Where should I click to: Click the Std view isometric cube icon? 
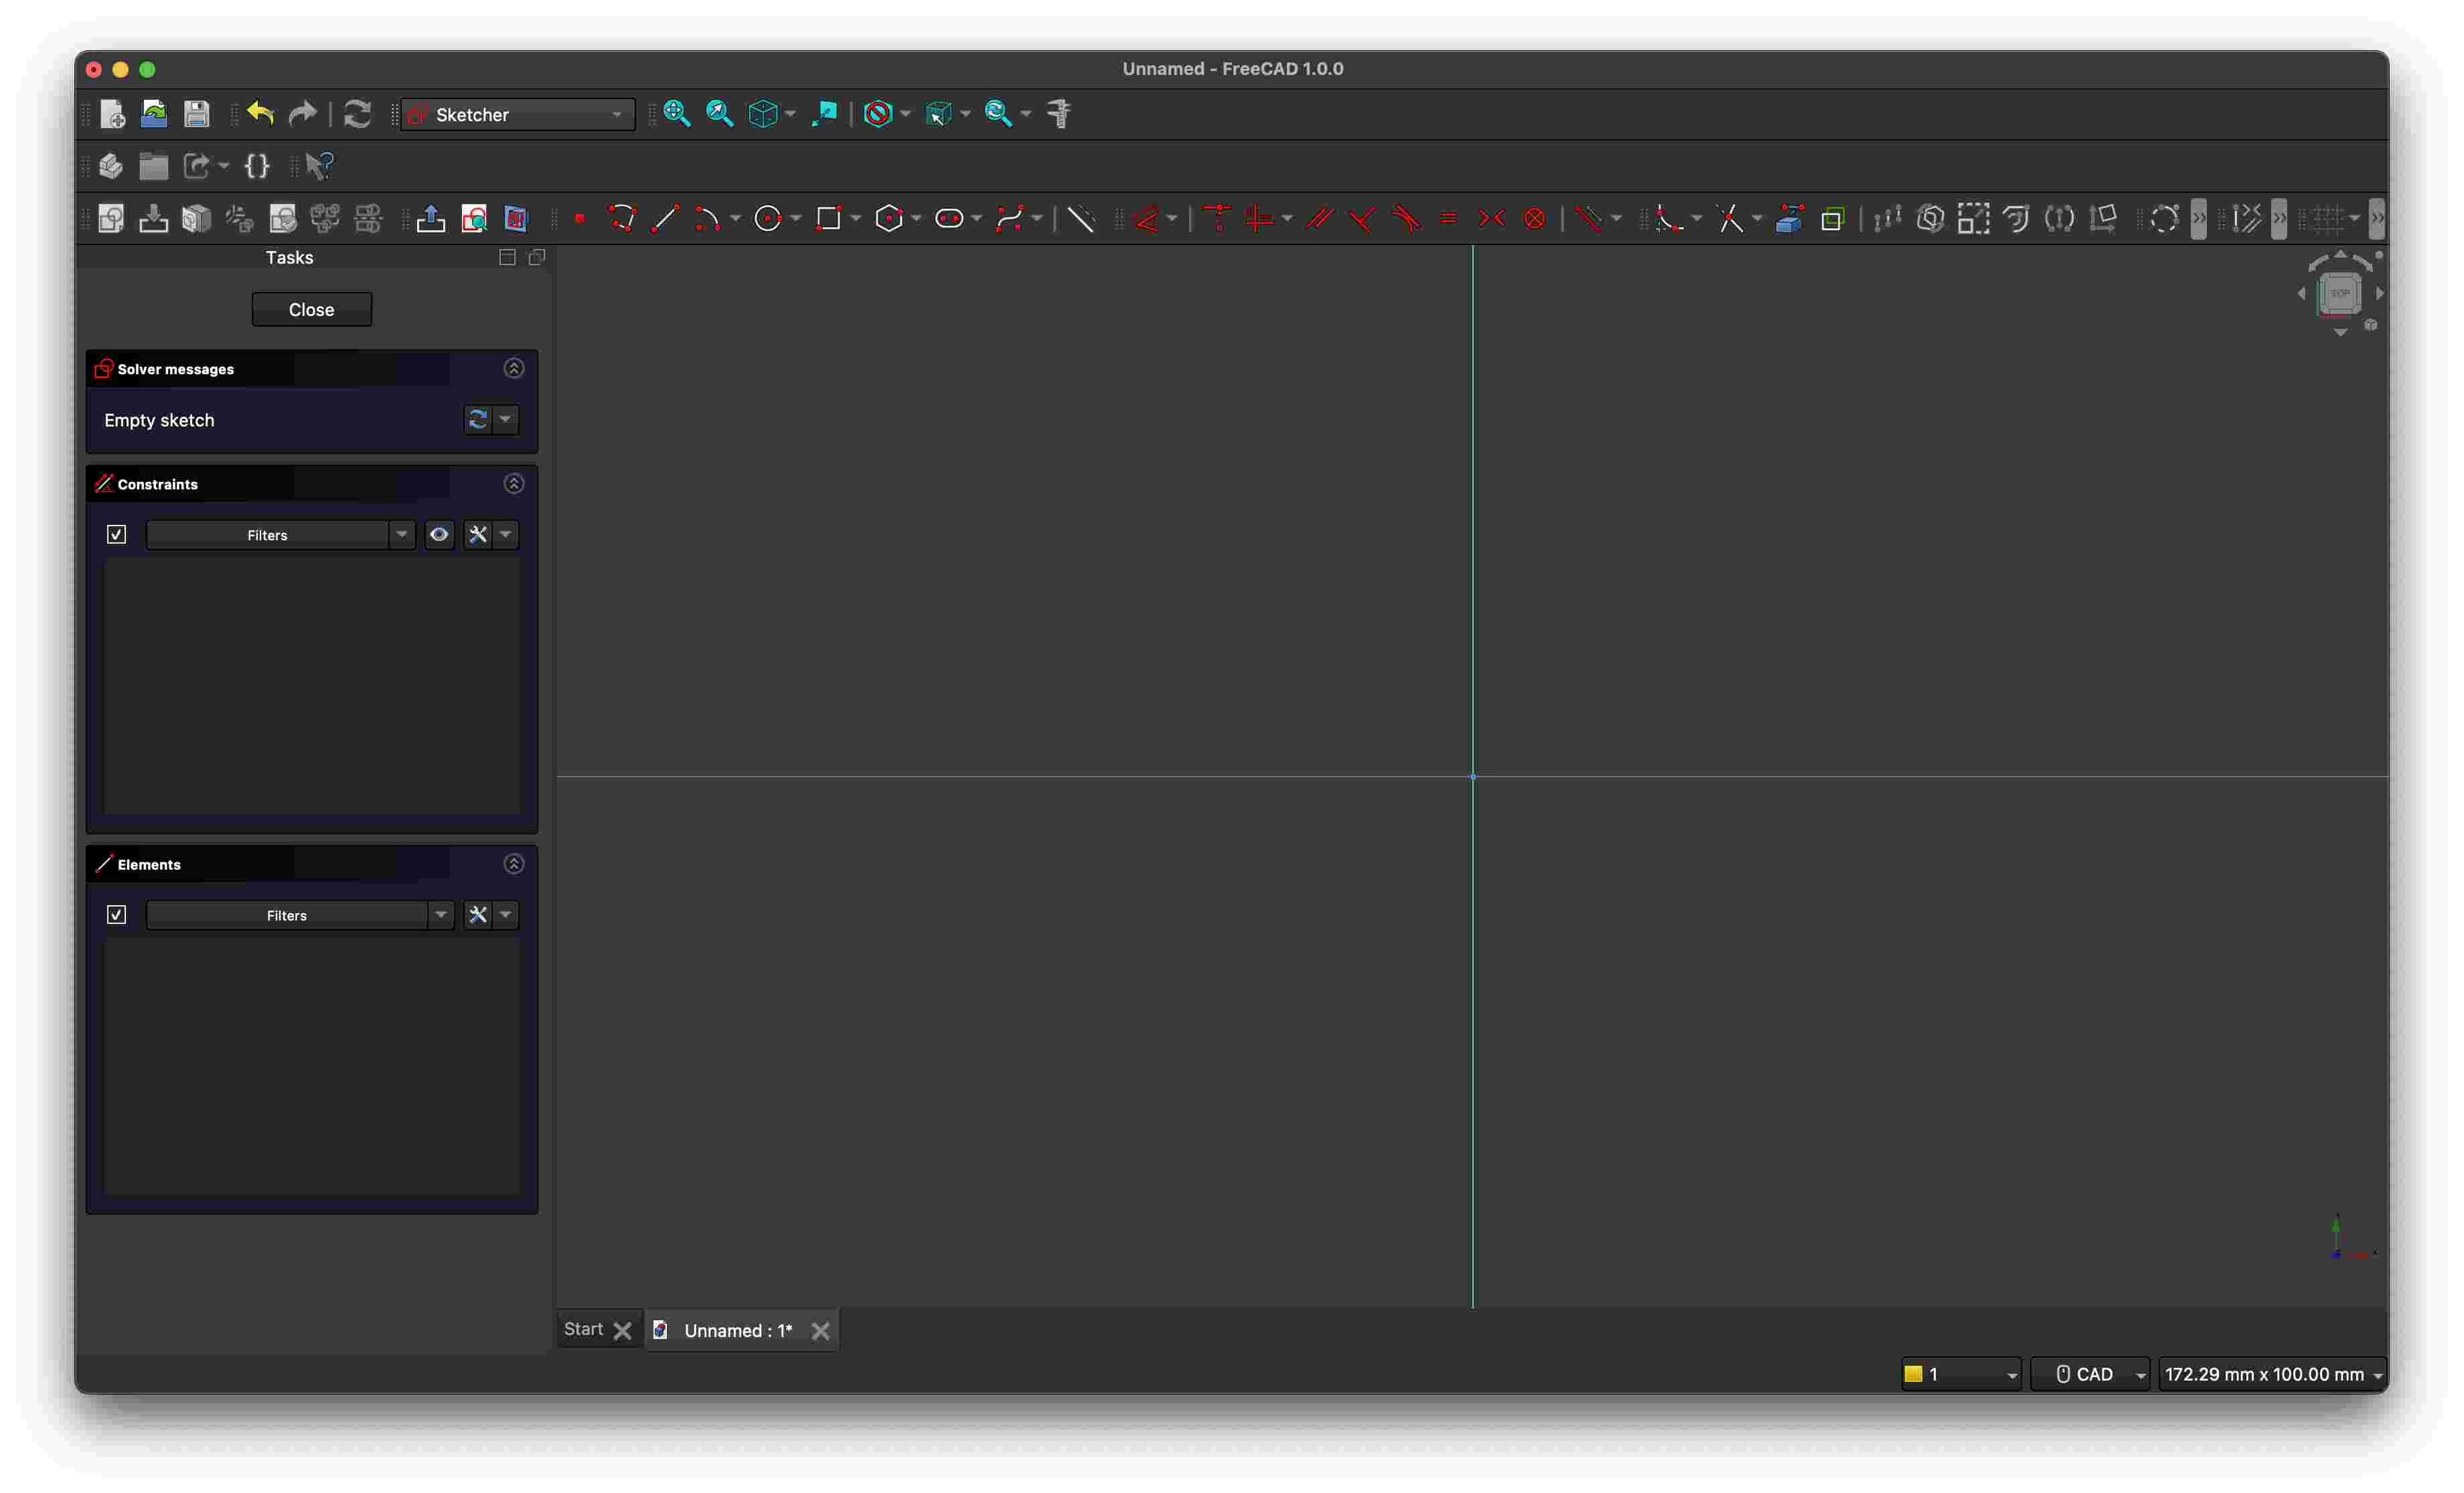coord(763,114)
